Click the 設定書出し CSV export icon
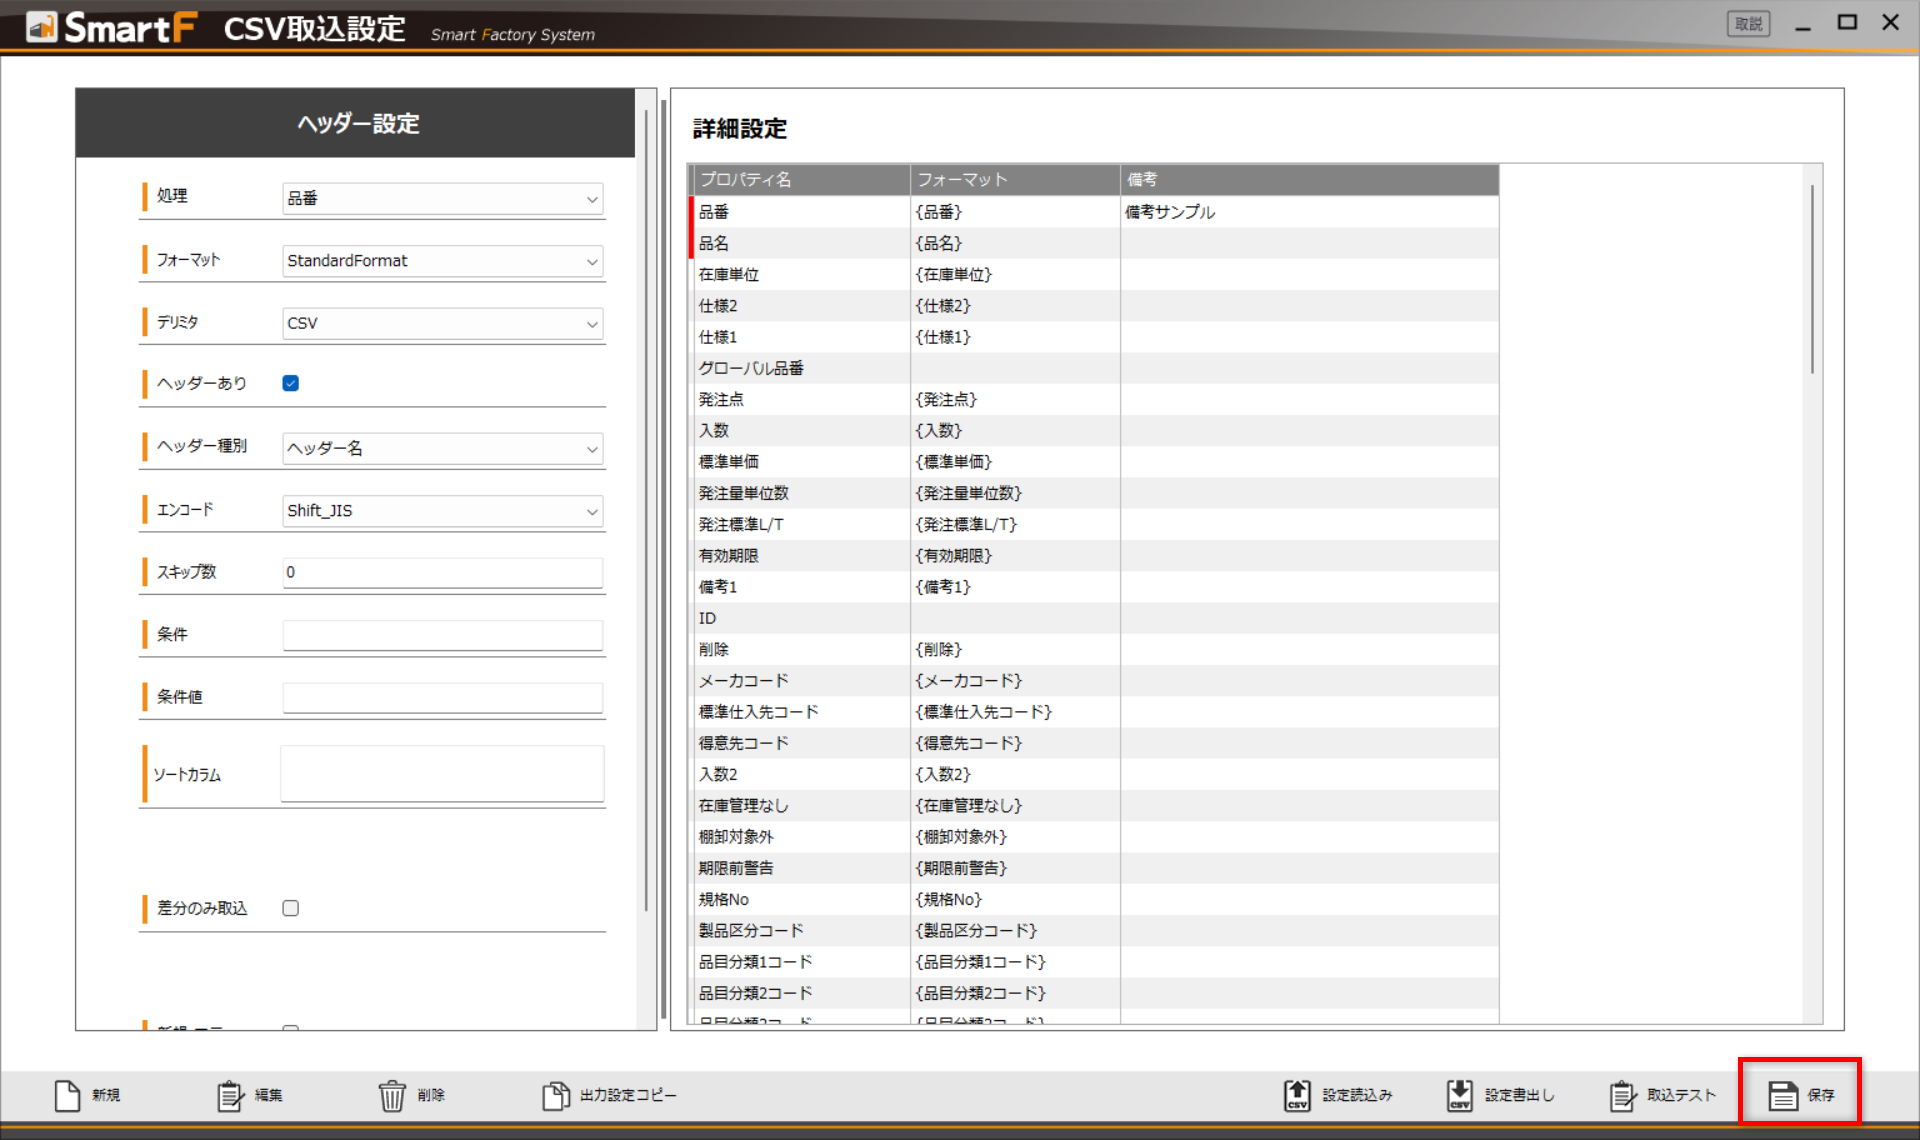The width and height of the screenshot is (1920, 1140). (1459, 1096)
